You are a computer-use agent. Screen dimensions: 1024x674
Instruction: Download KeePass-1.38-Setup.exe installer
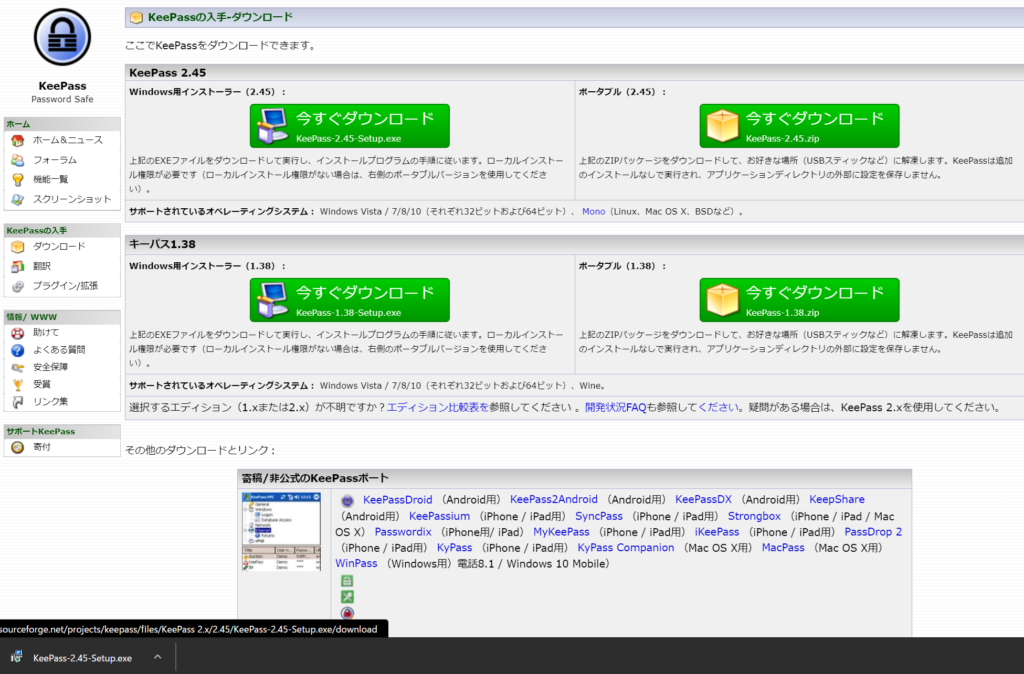[349, 299]
